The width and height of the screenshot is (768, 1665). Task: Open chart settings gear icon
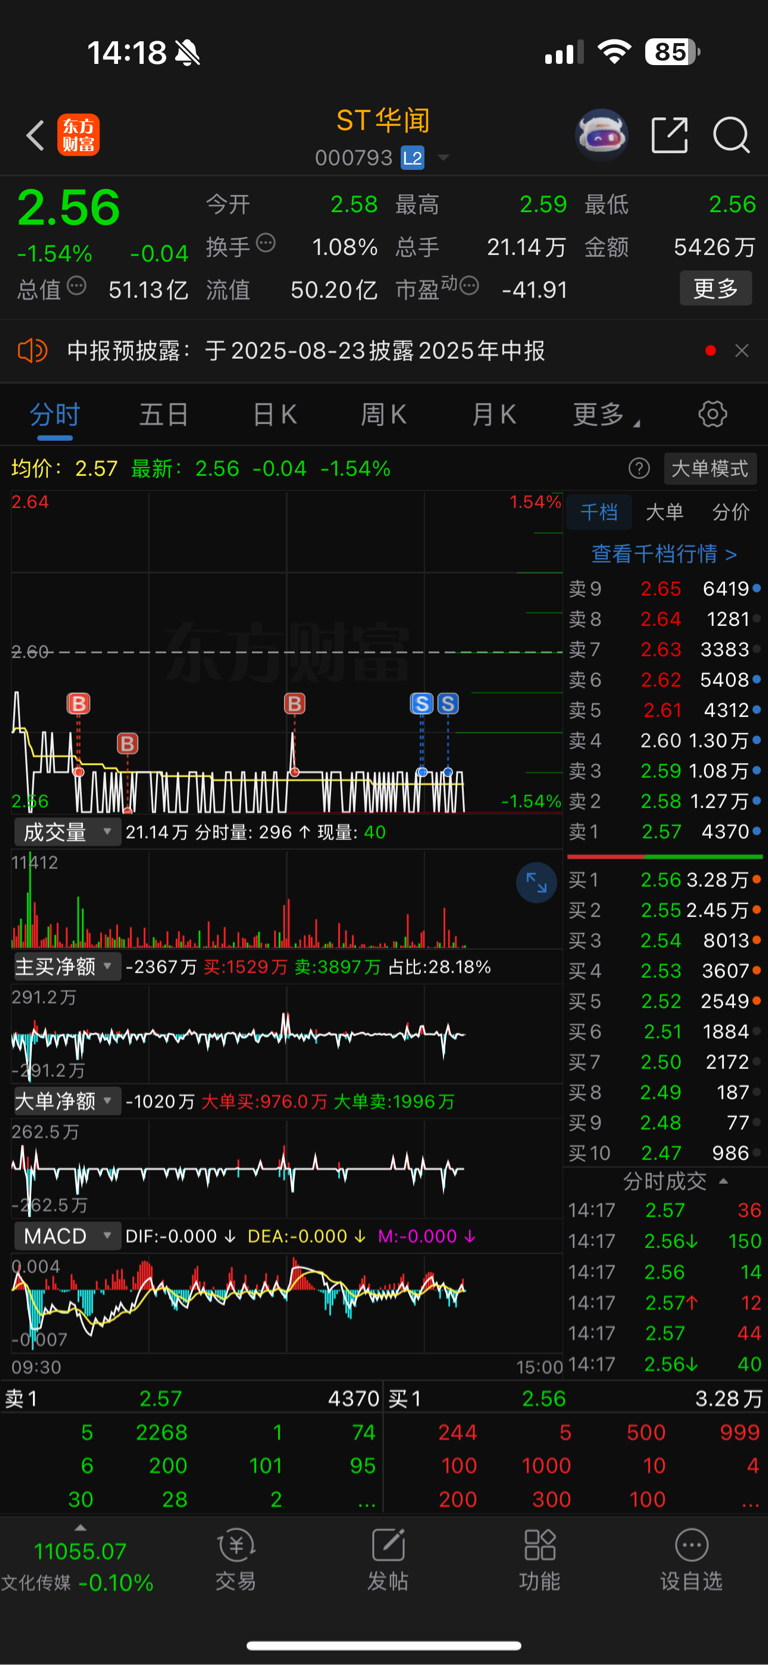coord(712,414)
